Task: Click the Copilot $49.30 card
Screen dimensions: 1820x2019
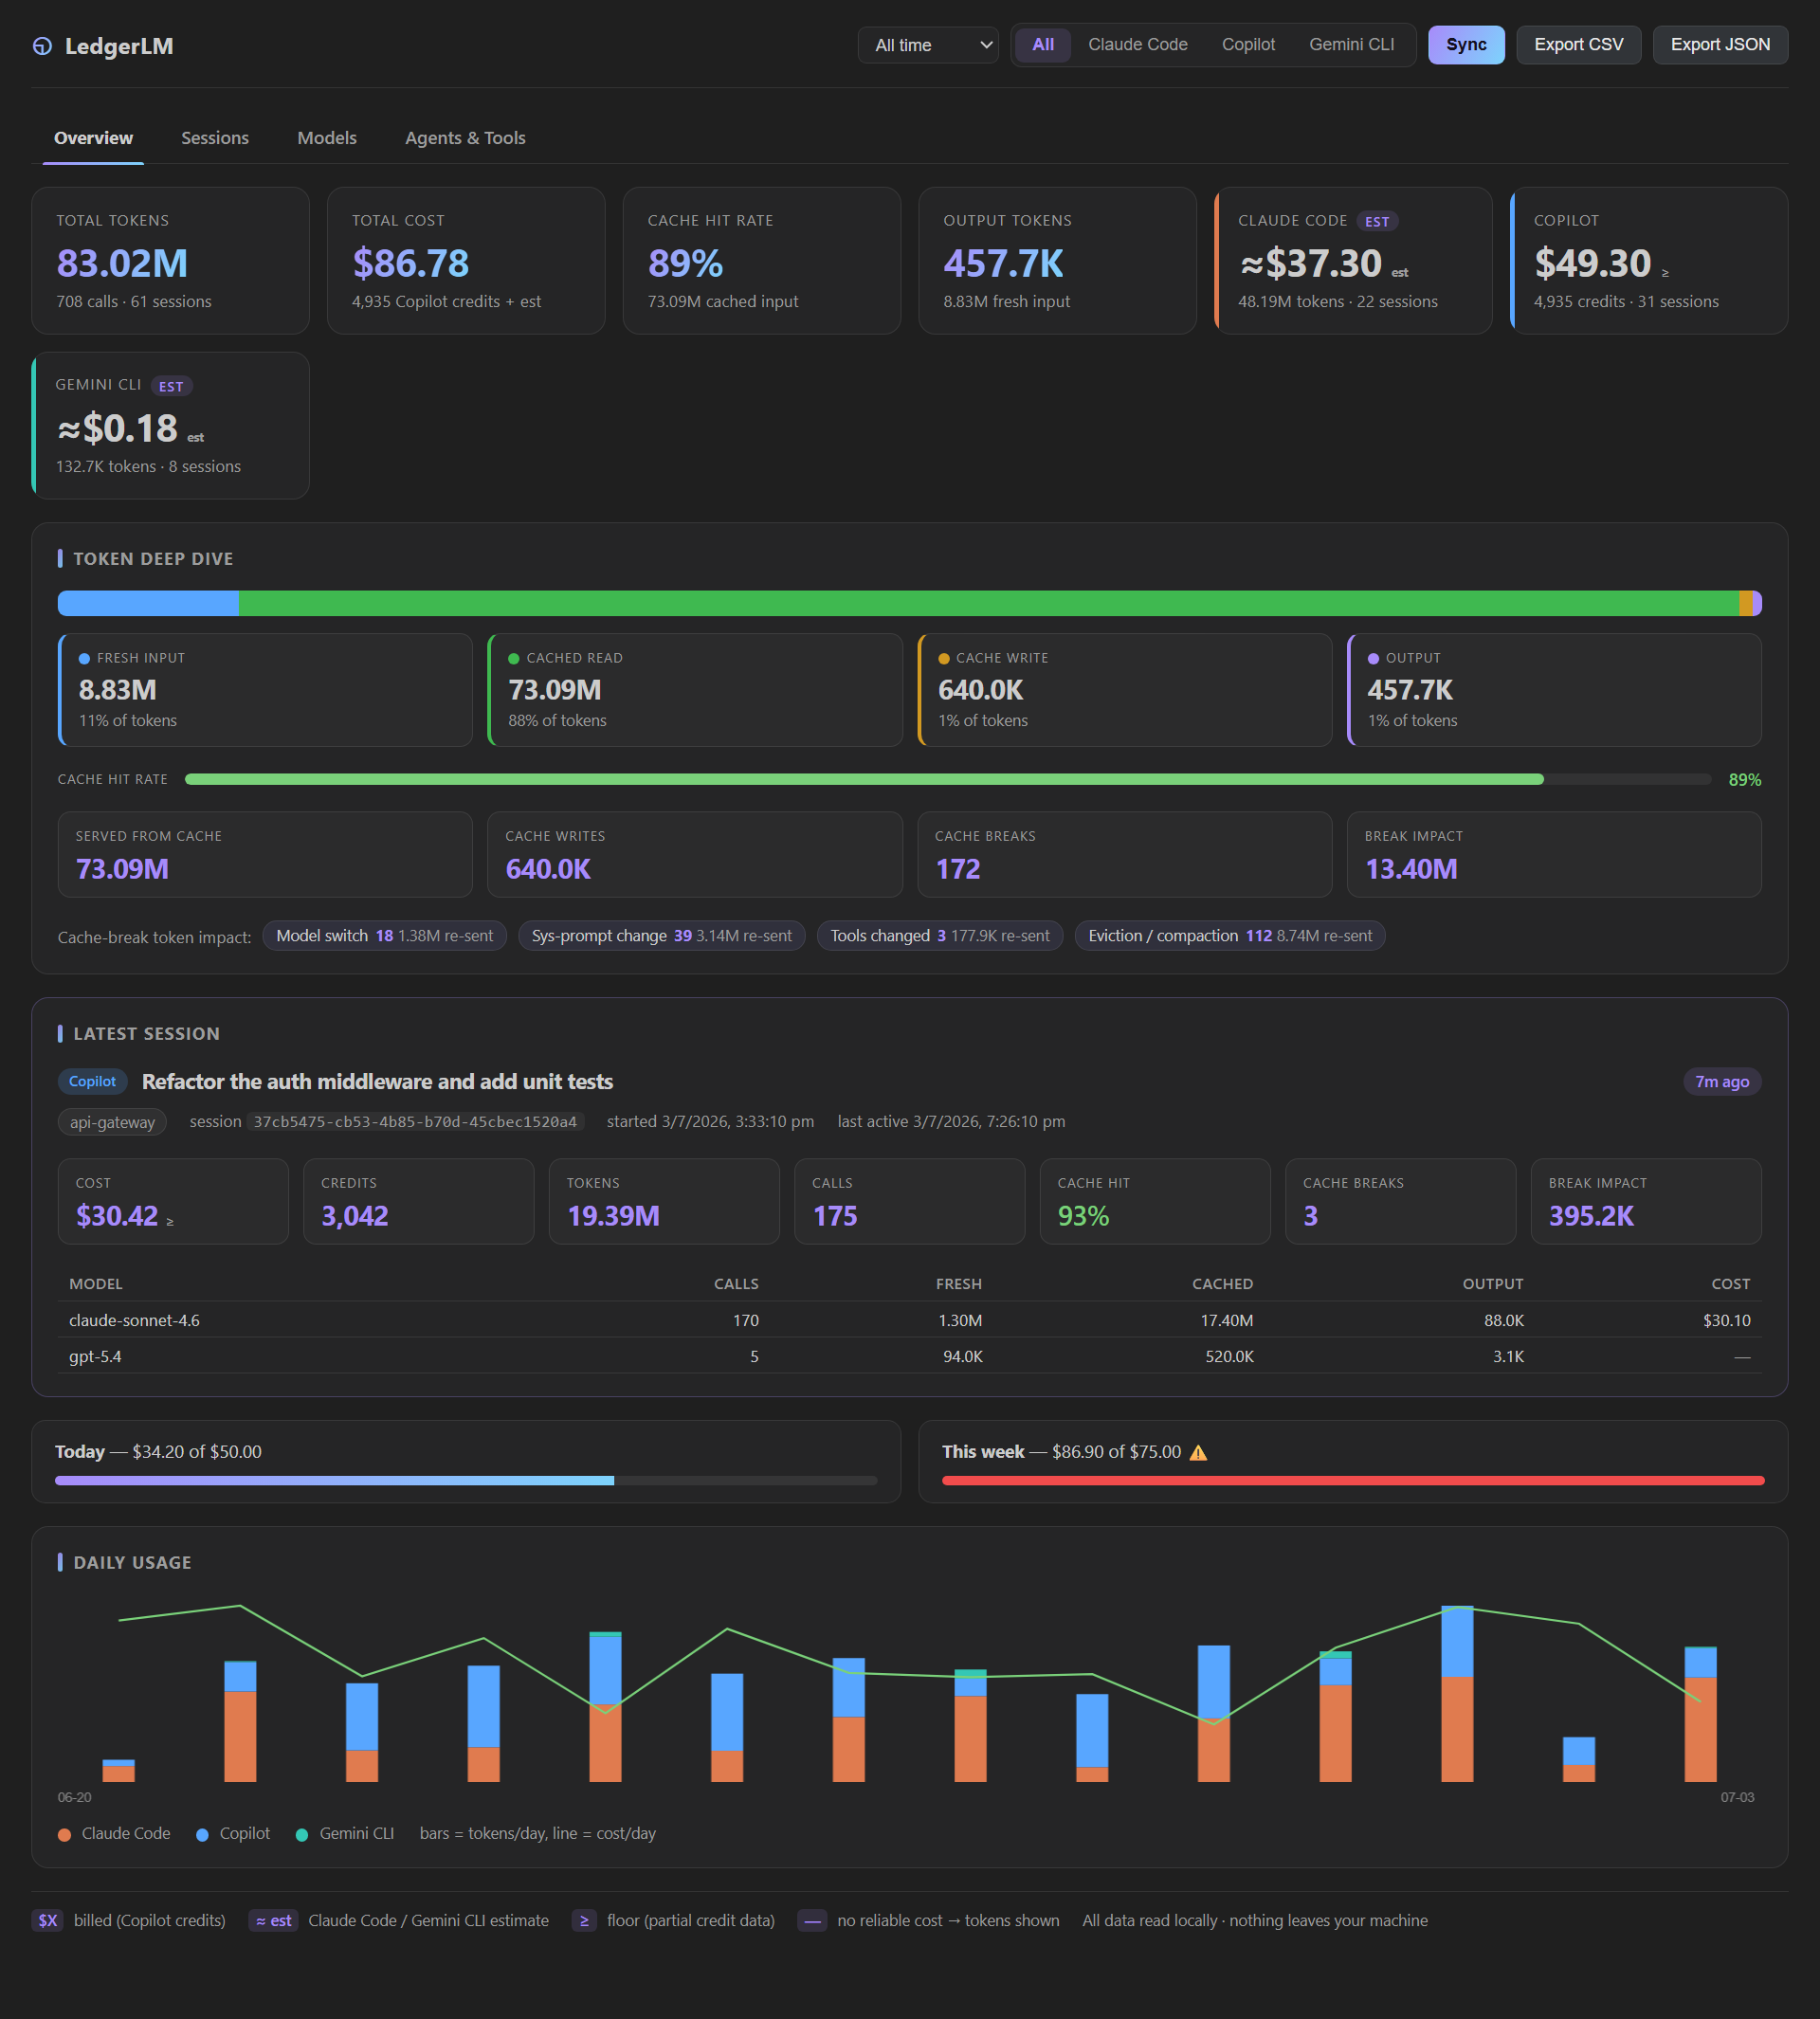Action: coord(1649,261)
